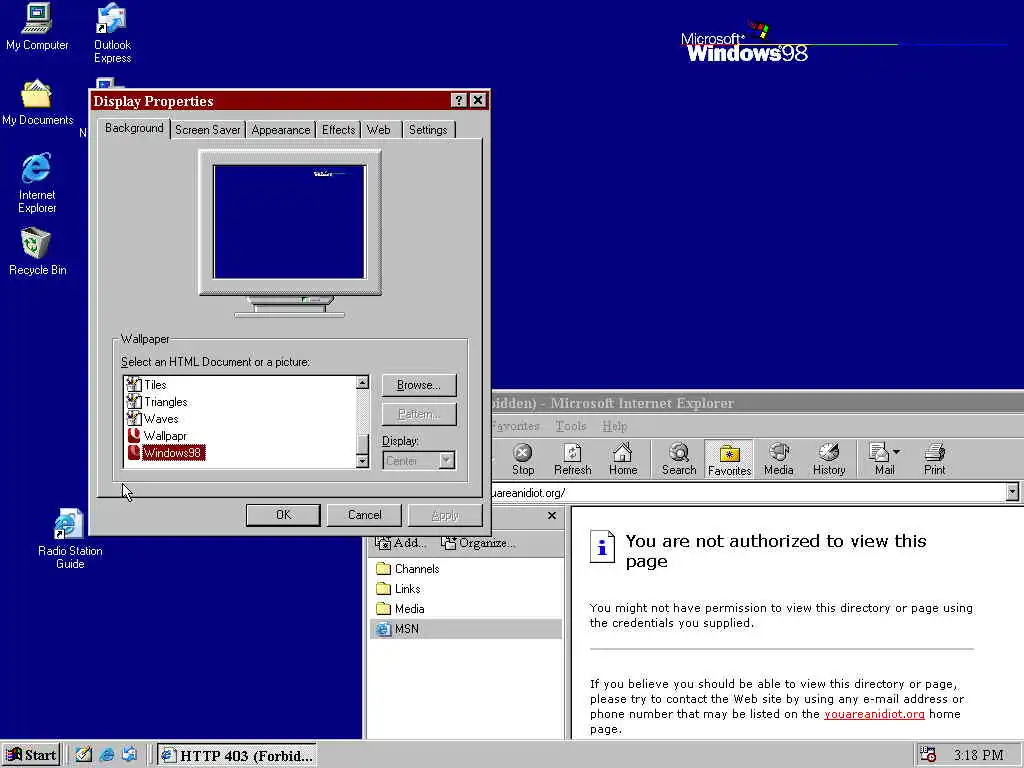This screenshot has height=768, width=1024.
Task: Click the Browse... button
Action: coord(419,385)
